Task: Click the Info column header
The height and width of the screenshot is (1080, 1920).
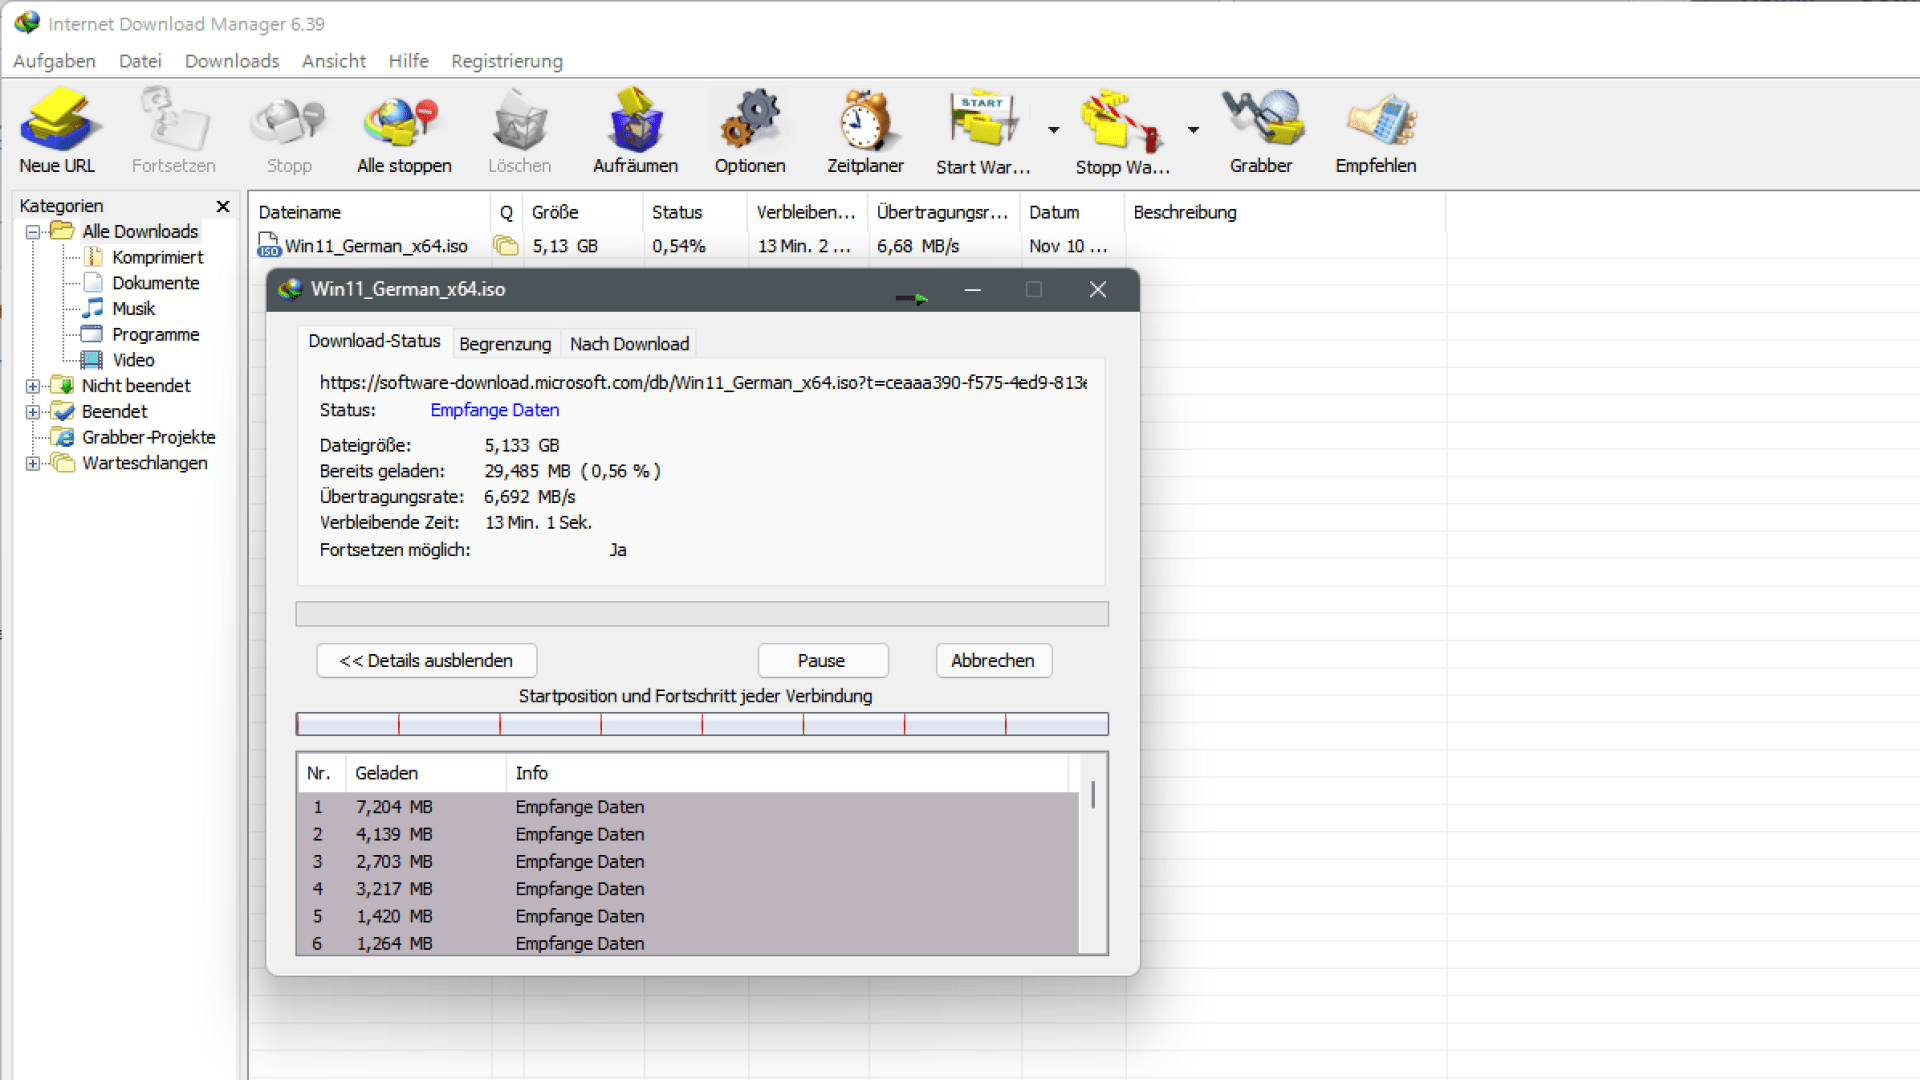Action: coord(786,773)
